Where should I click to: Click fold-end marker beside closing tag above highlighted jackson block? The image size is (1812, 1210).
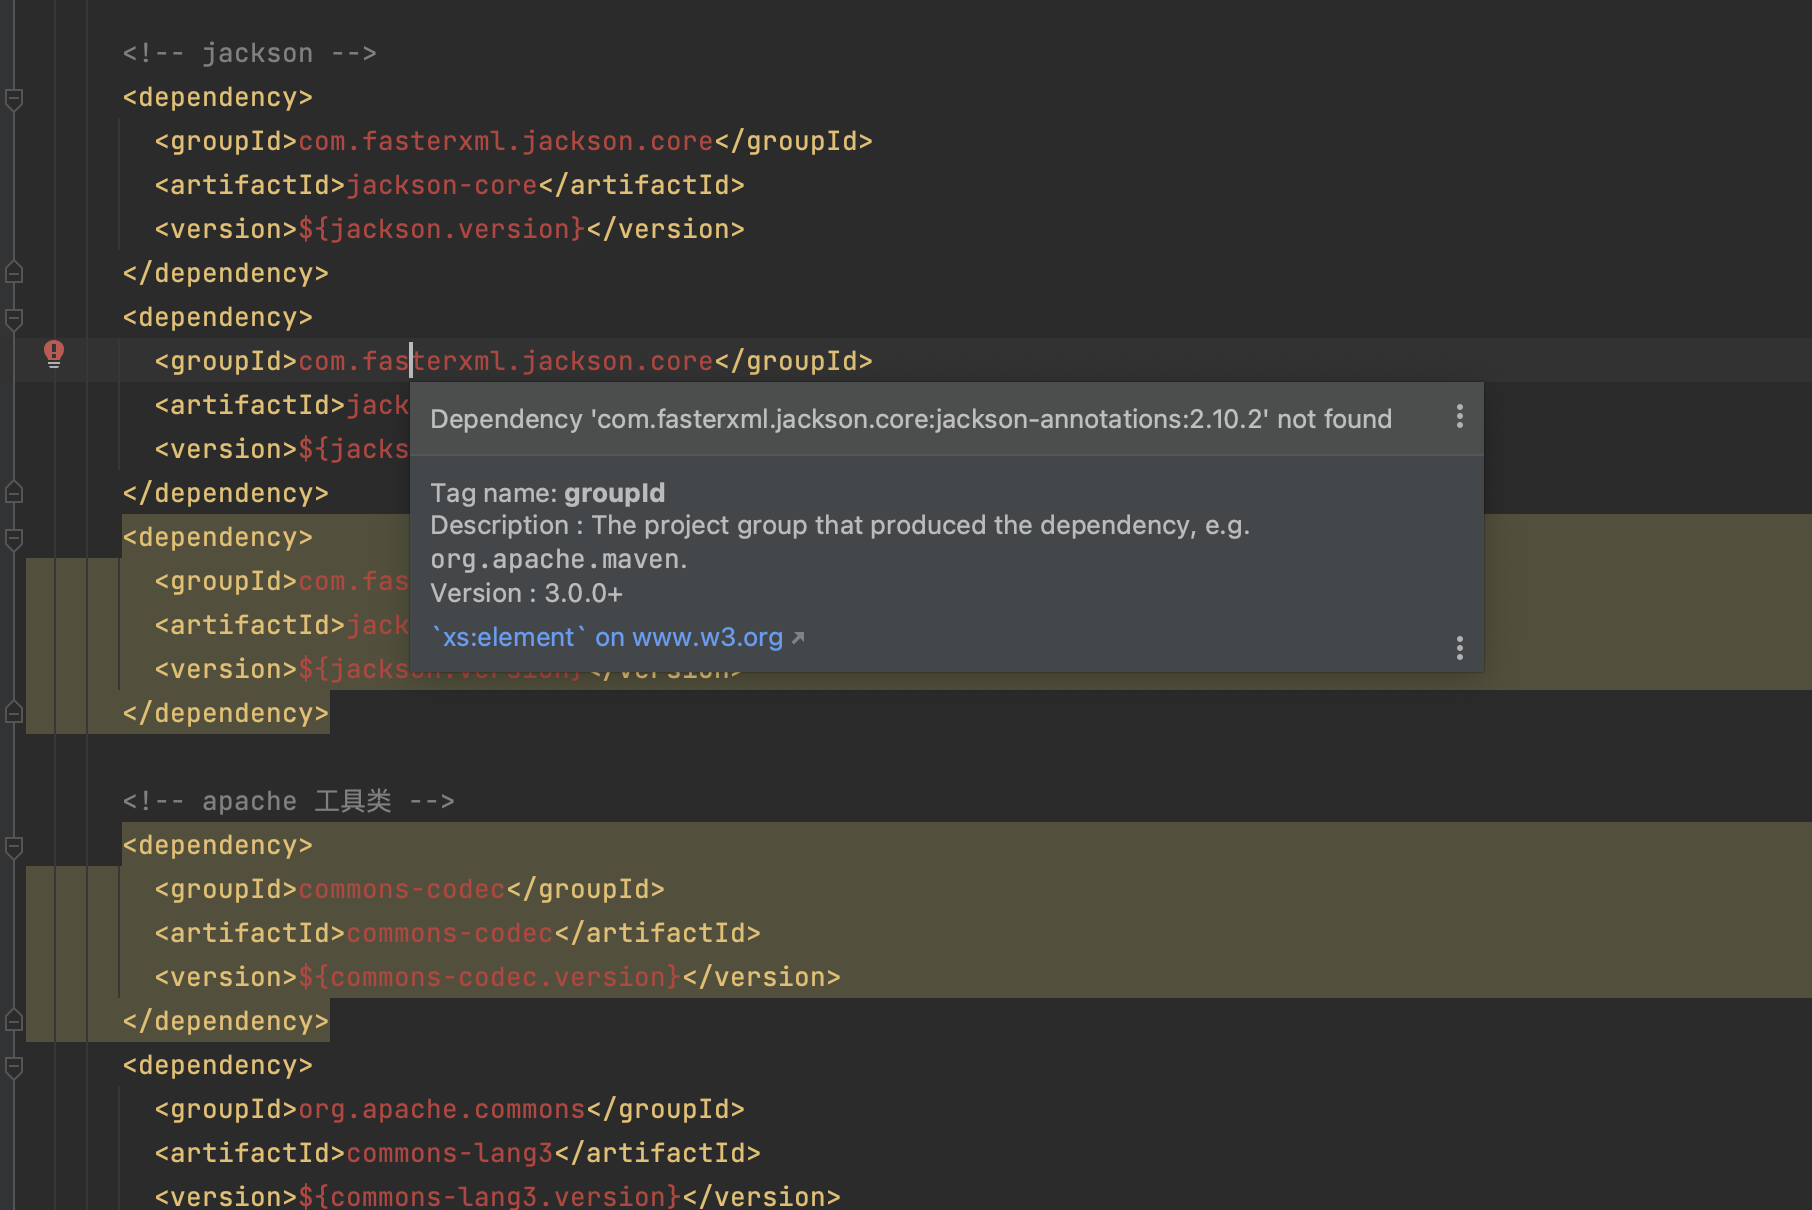tap(14, 492)
